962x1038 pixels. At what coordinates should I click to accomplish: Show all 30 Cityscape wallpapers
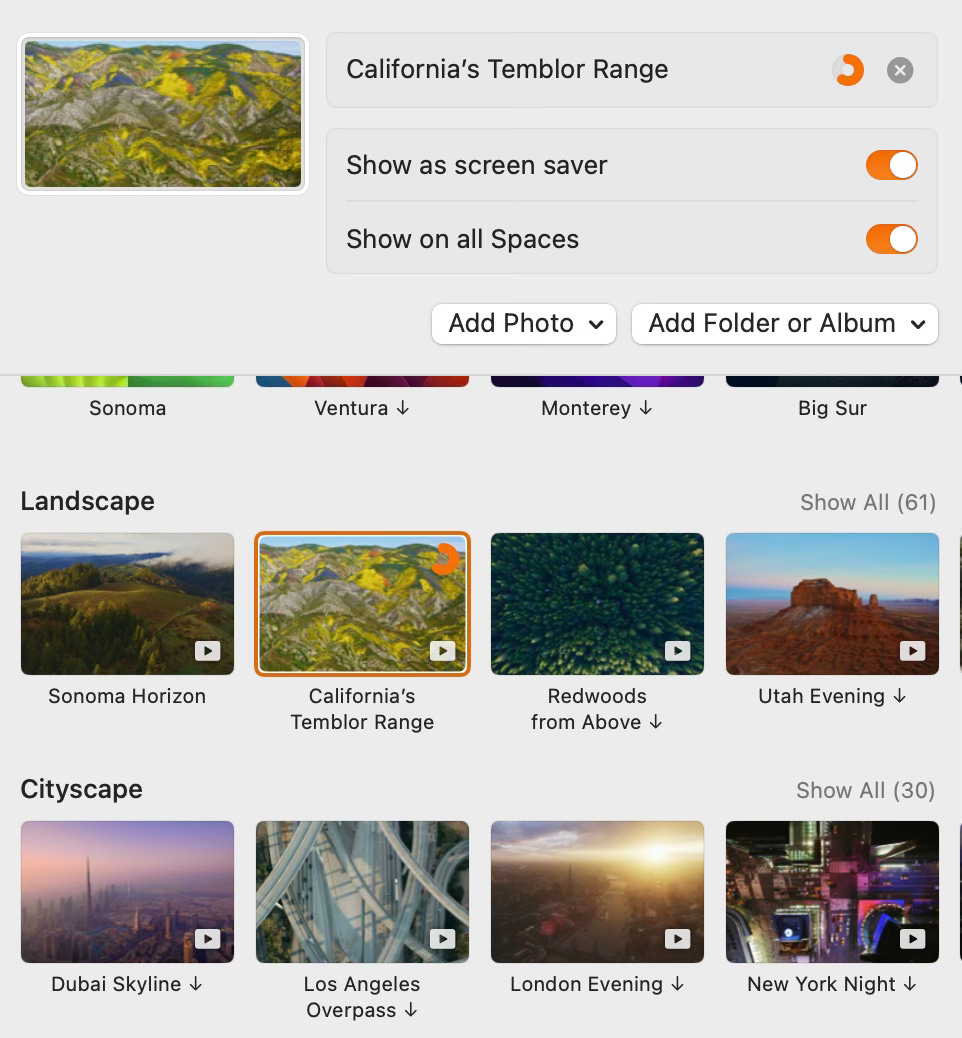865,790
